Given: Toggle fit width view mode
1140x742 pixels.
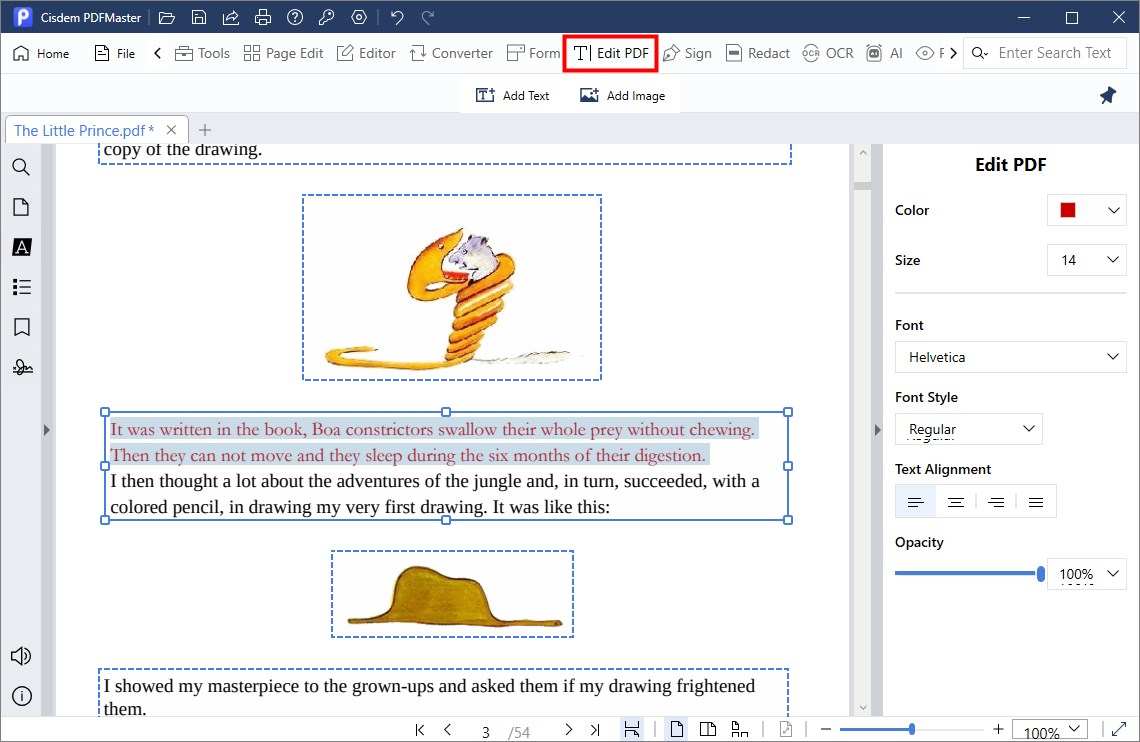Looking at the screenshot, I should (x=632, y=729).
